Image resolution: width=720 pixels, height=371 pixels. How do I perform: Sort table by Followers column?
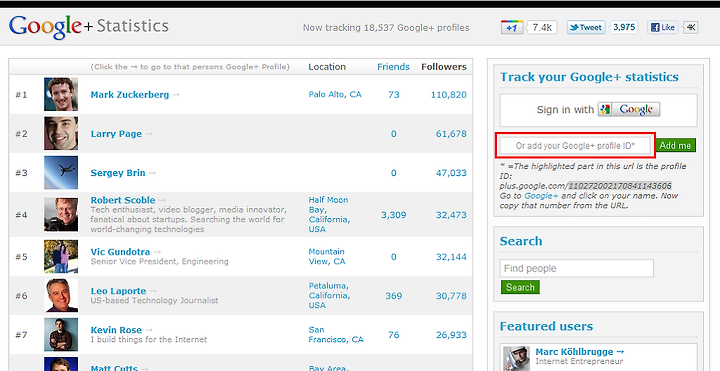[444, 67]
